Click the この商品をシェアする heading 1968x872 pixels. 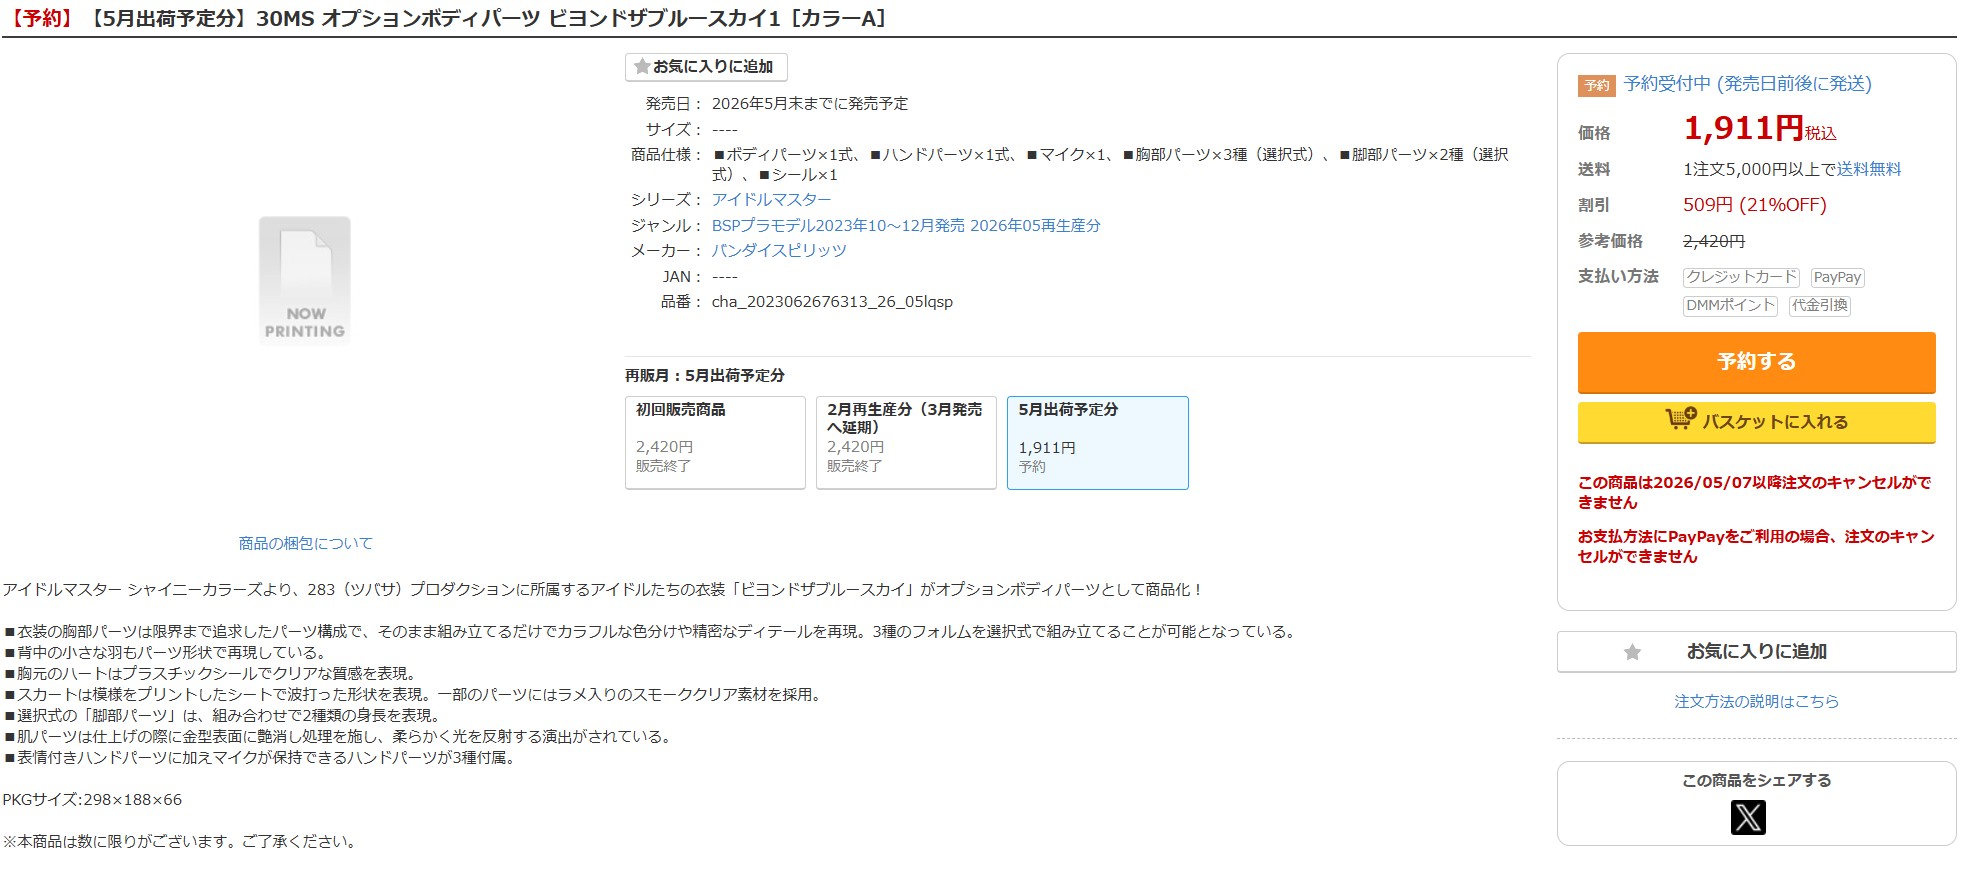[x=1756, y=781]
